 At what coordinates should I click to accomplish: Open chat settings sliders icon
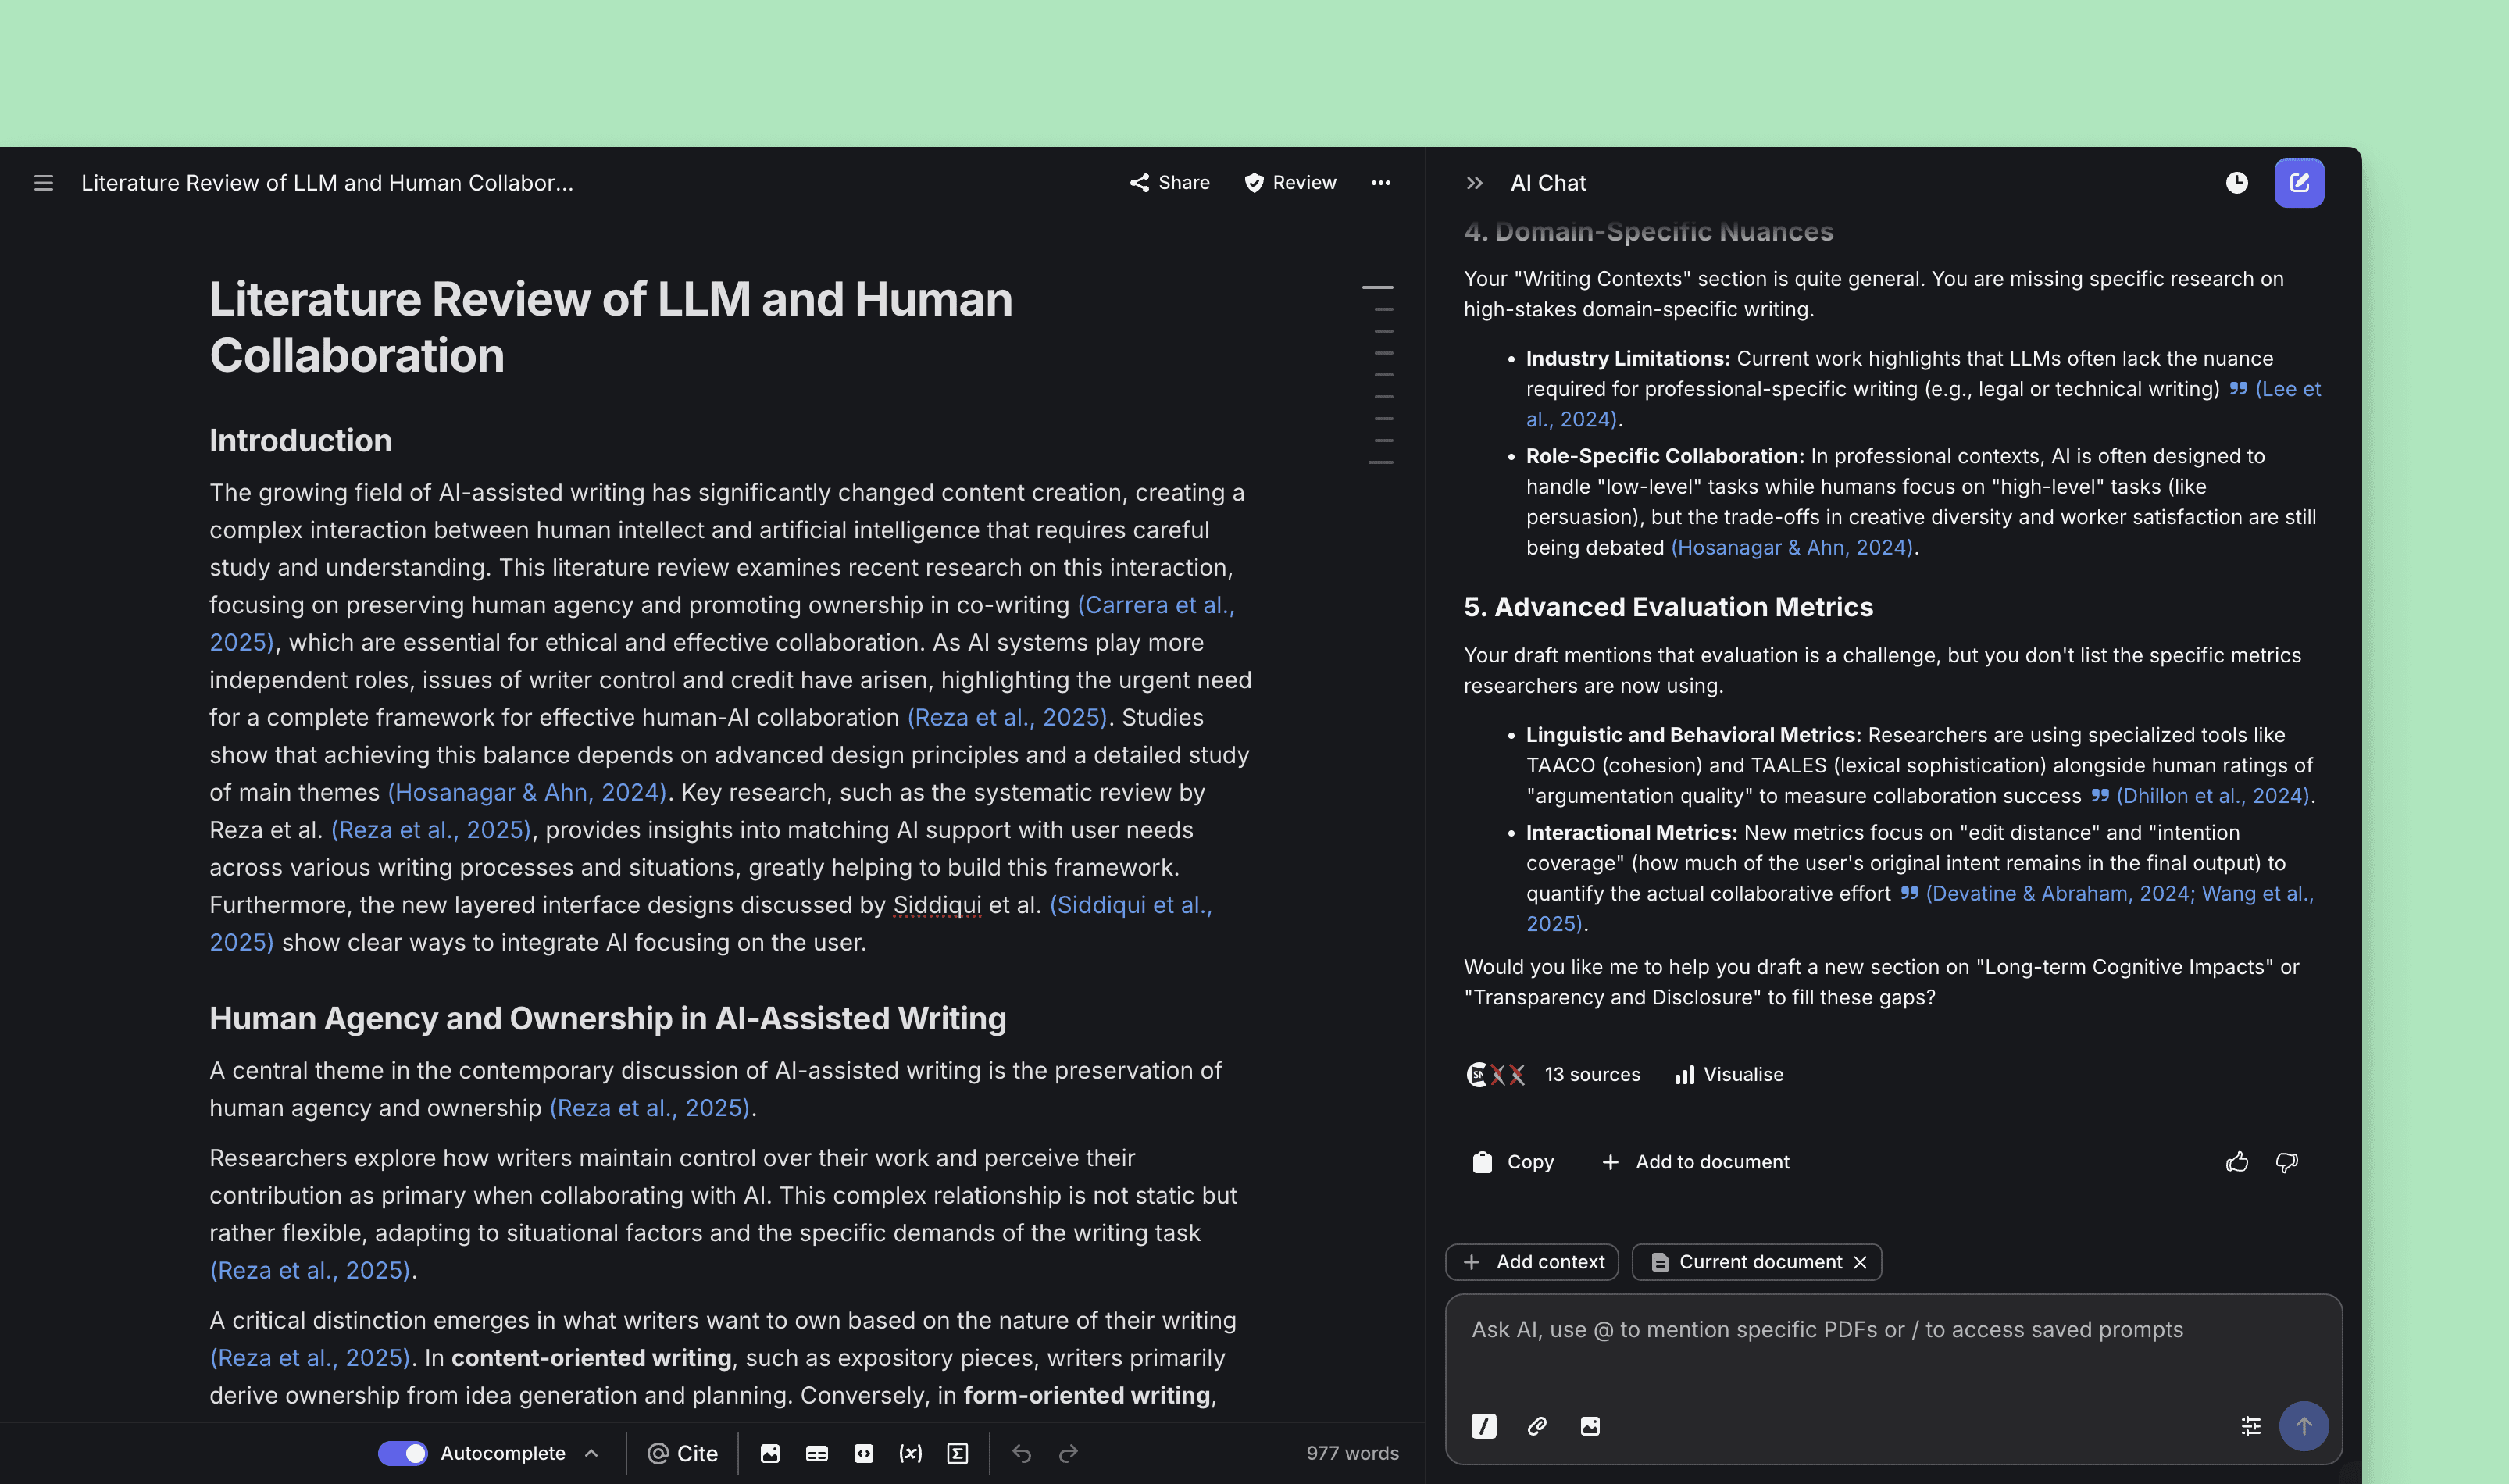(2250, 1426)
